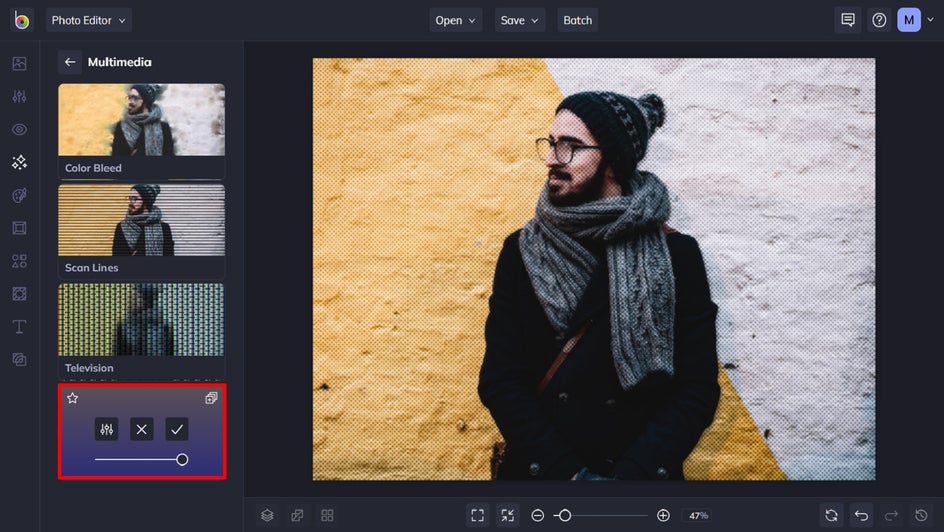Click the duplicate layer icon in effect card
Screen dimensions: 944x532
click(x=211, y=398)
